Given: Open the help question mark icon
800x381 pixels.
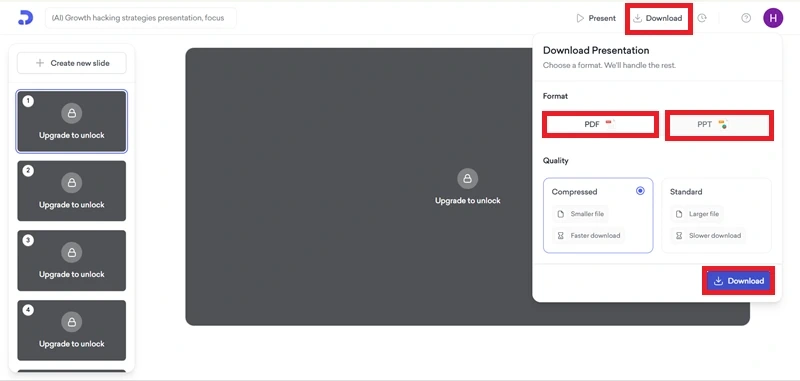Looking at the screenshot, I should (x=746, y=18).
